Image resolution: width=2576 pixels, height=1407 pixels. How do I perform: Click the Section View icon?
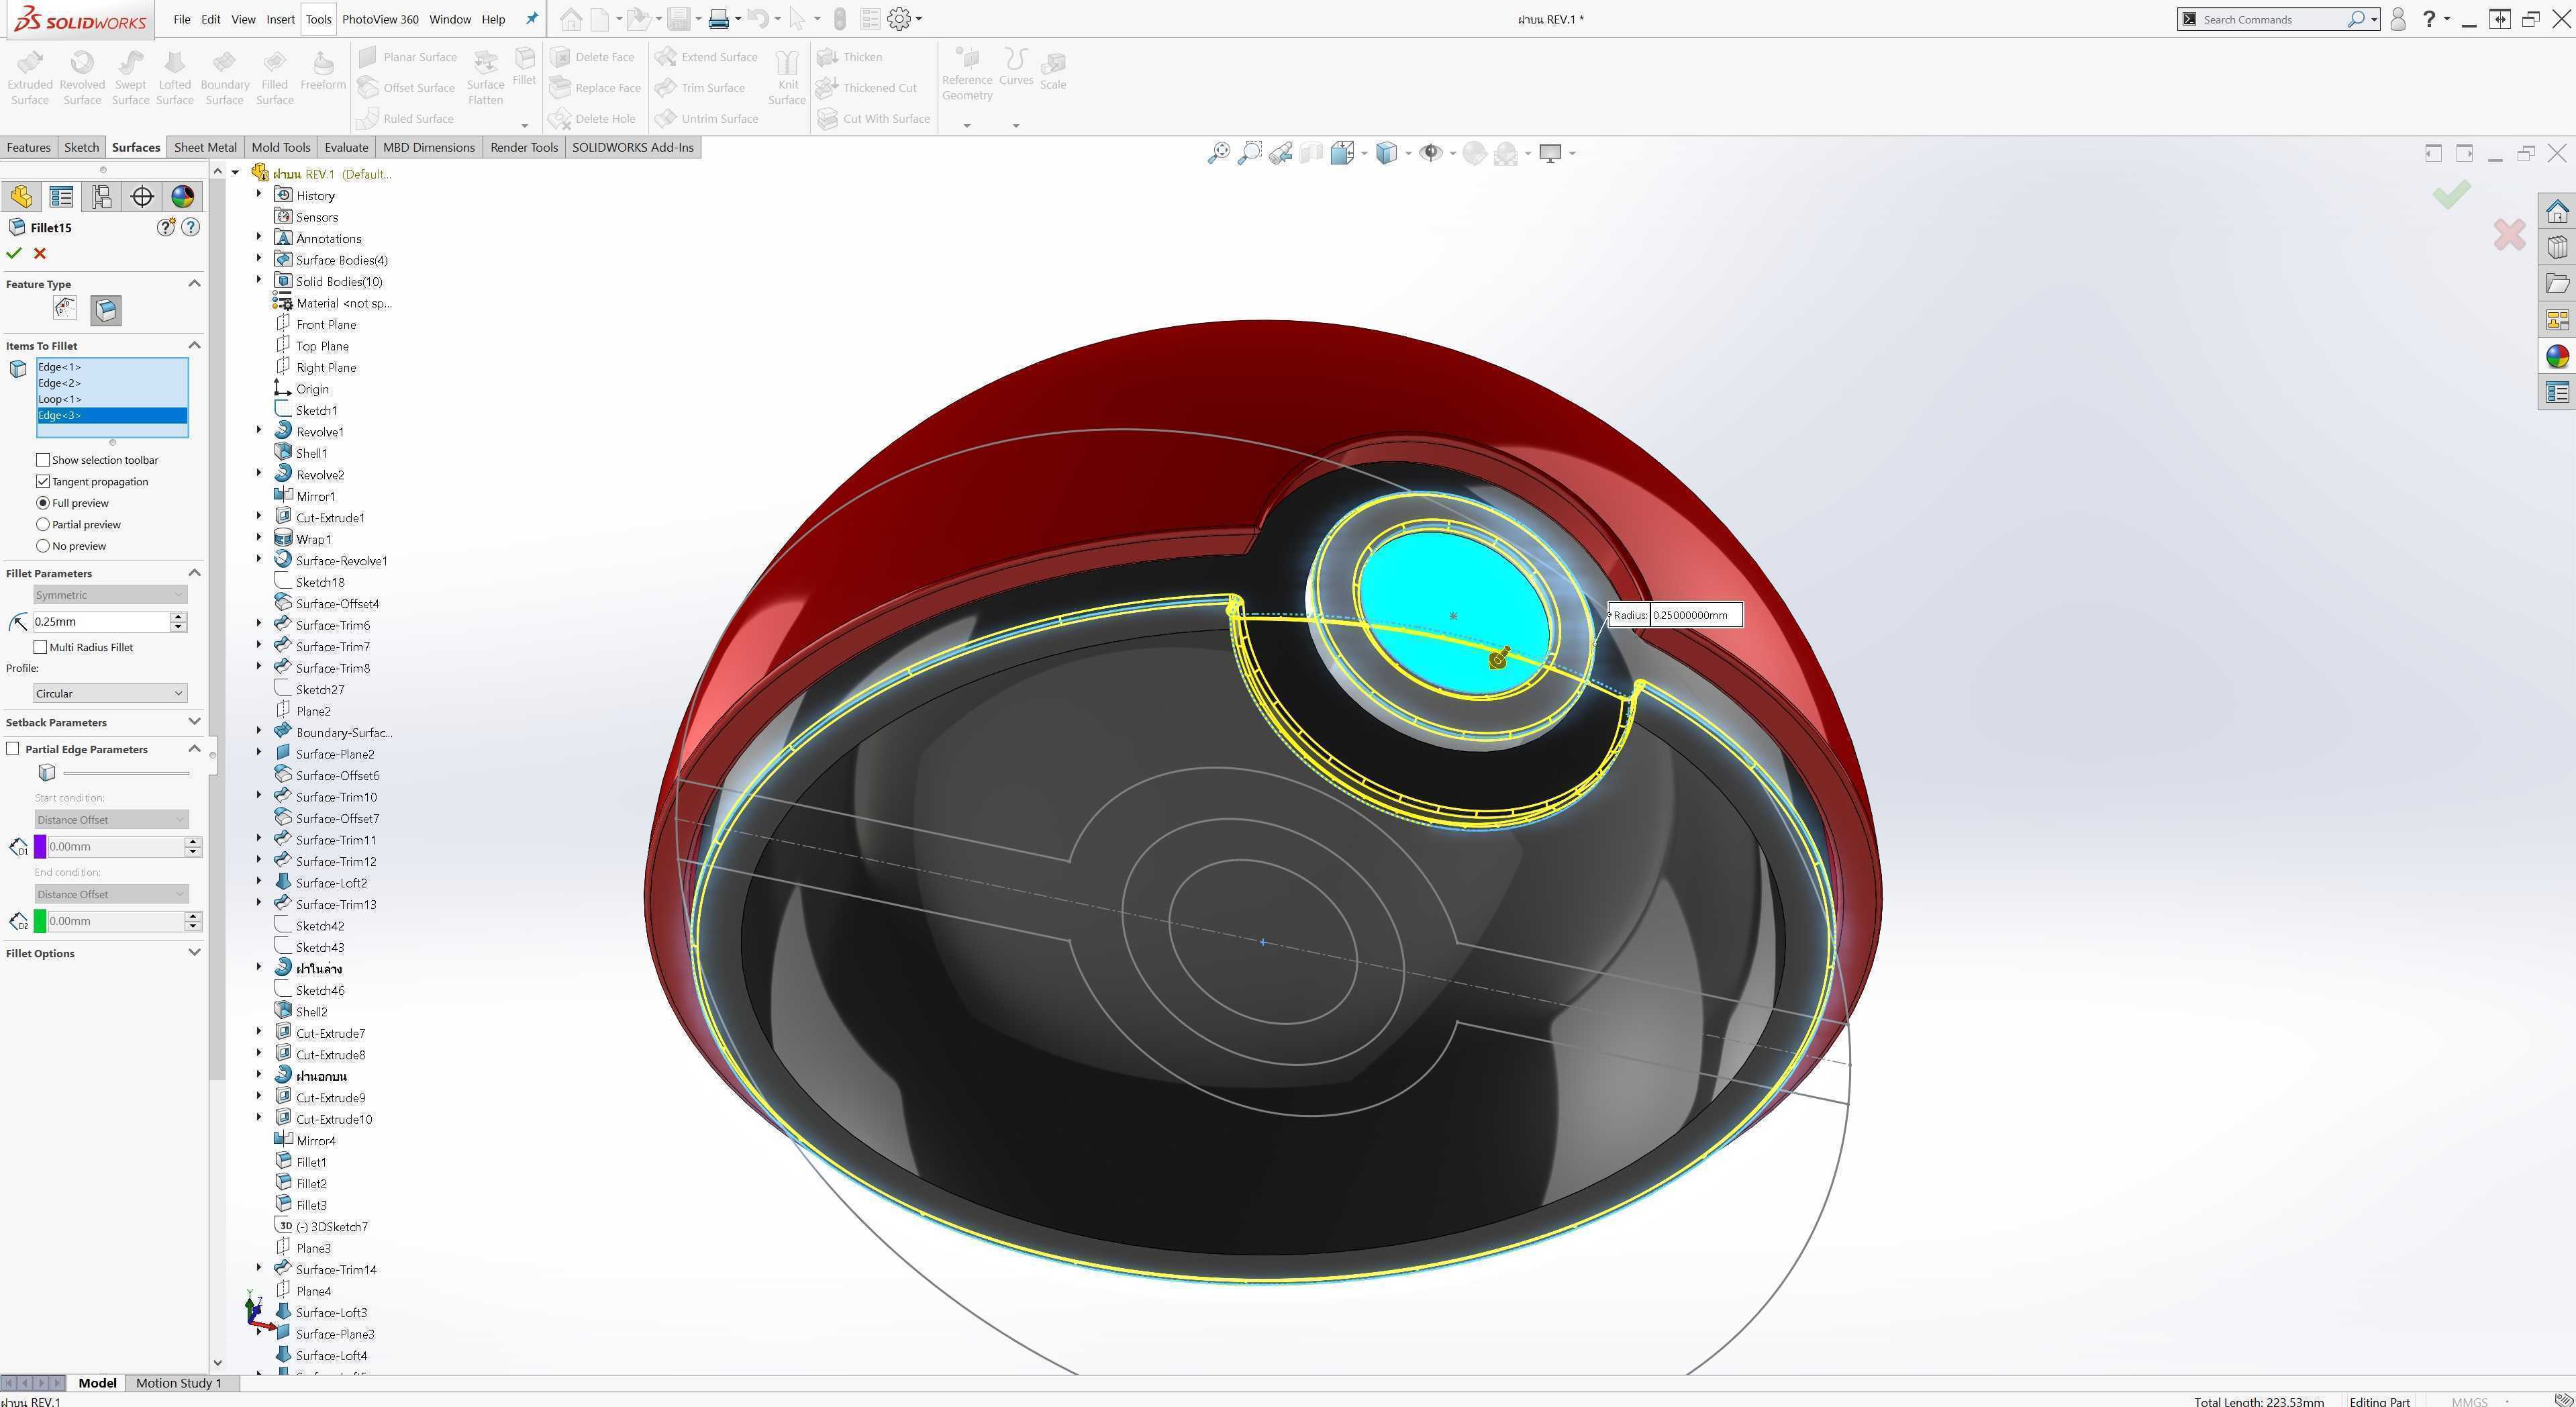[x=1311, y=153]
